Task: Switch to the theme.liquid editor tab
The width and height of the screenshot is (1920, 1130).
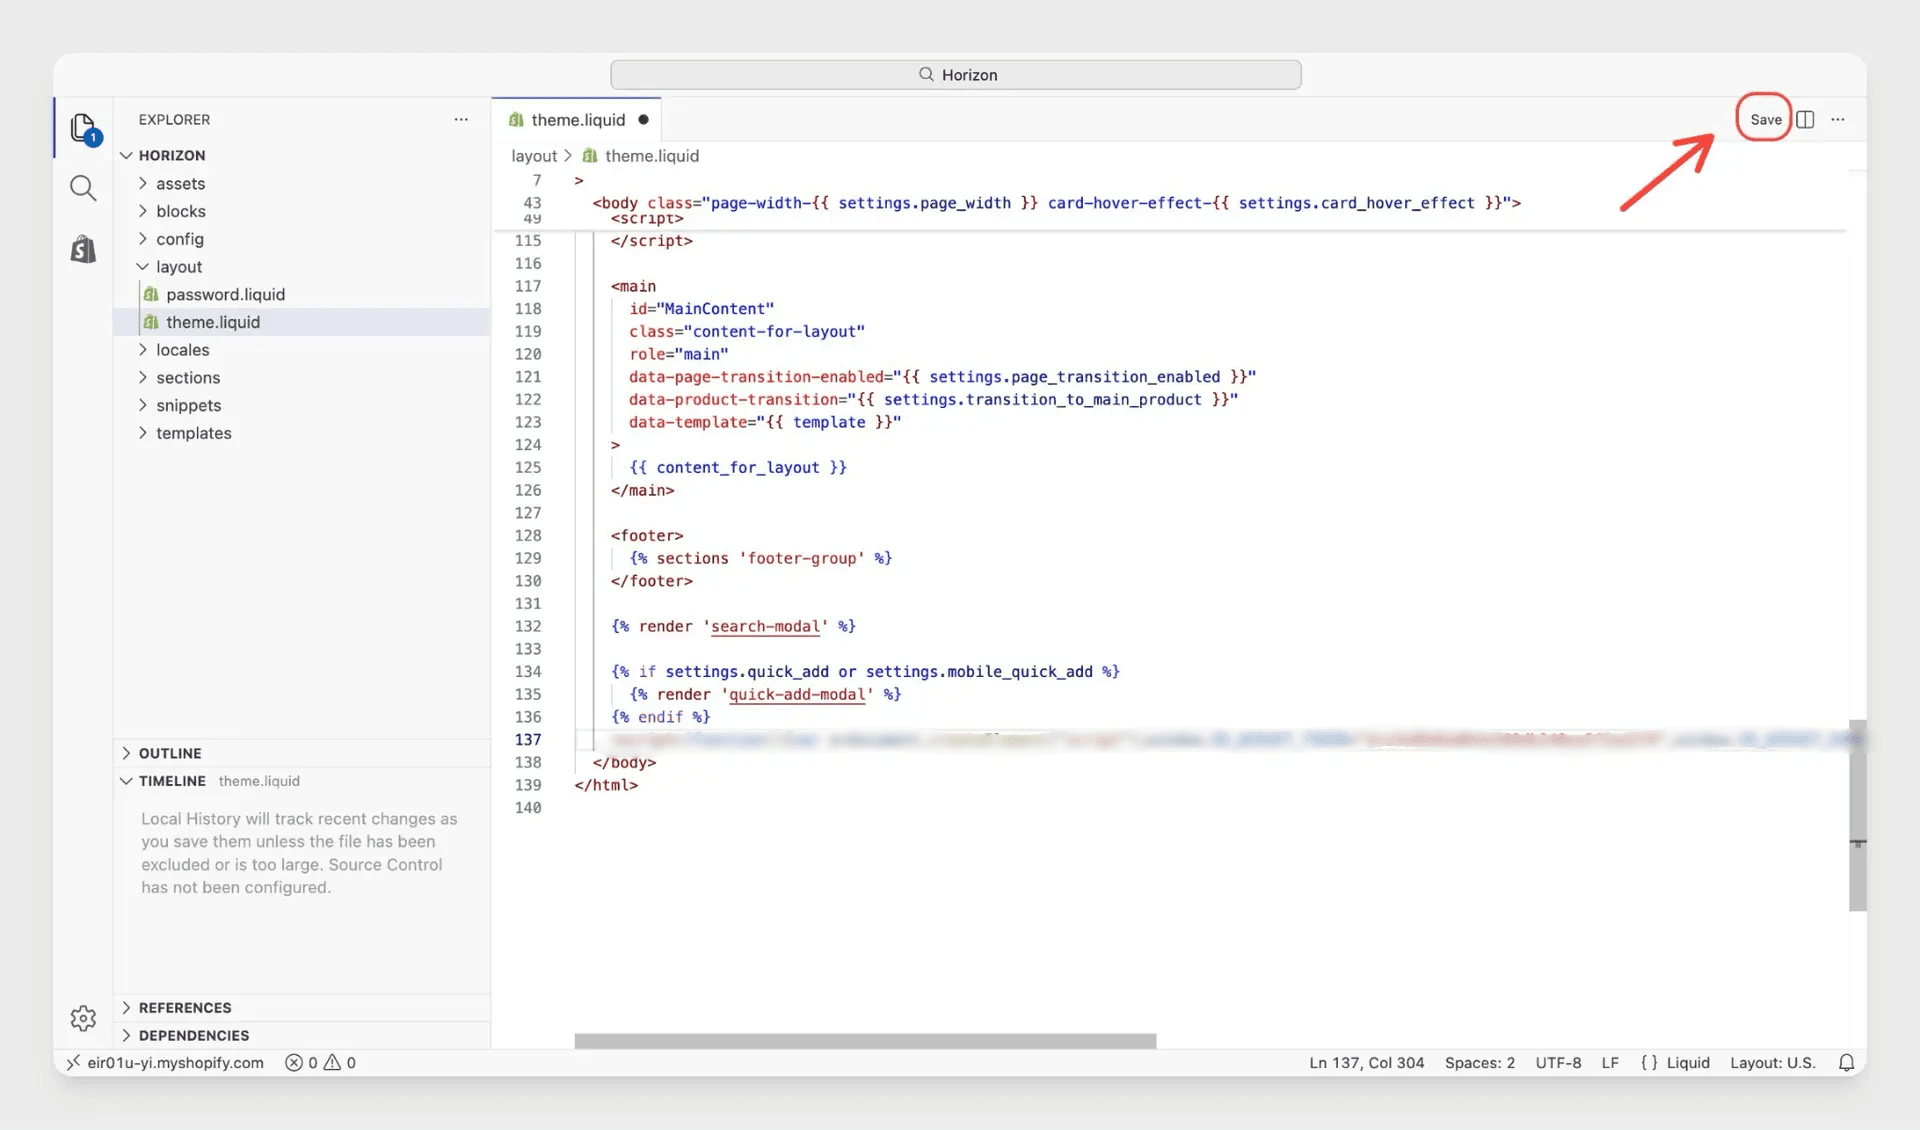Action: [x=577, y=120]
